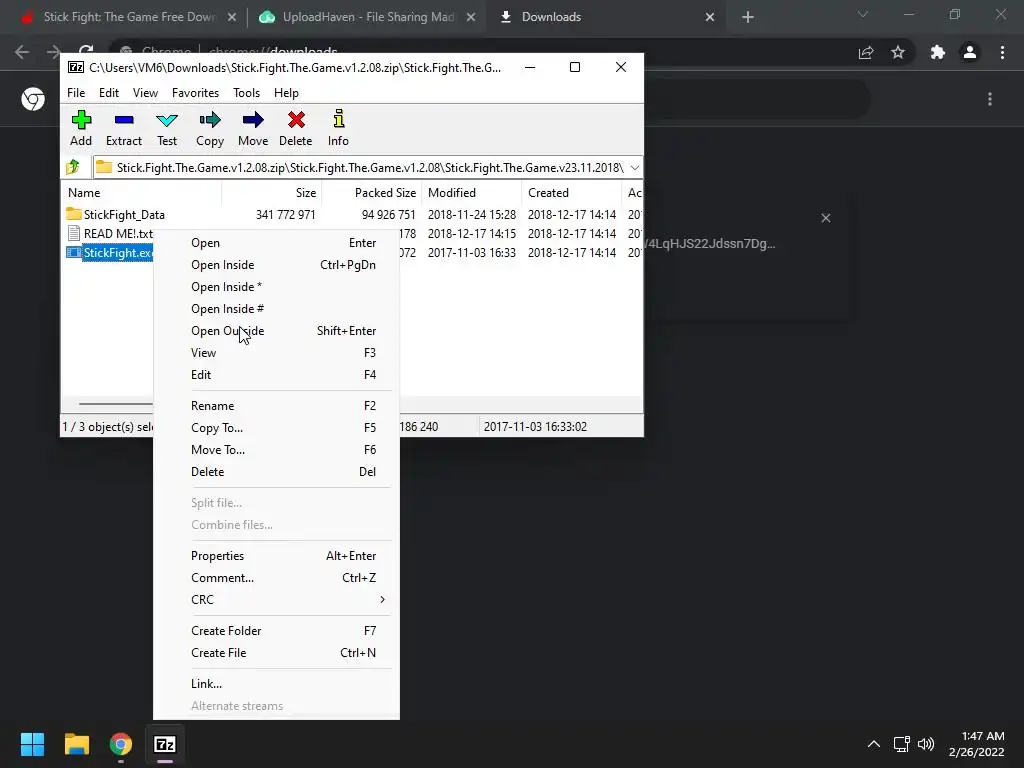
Task: Open volume control in tray
Action: (926, 744)
